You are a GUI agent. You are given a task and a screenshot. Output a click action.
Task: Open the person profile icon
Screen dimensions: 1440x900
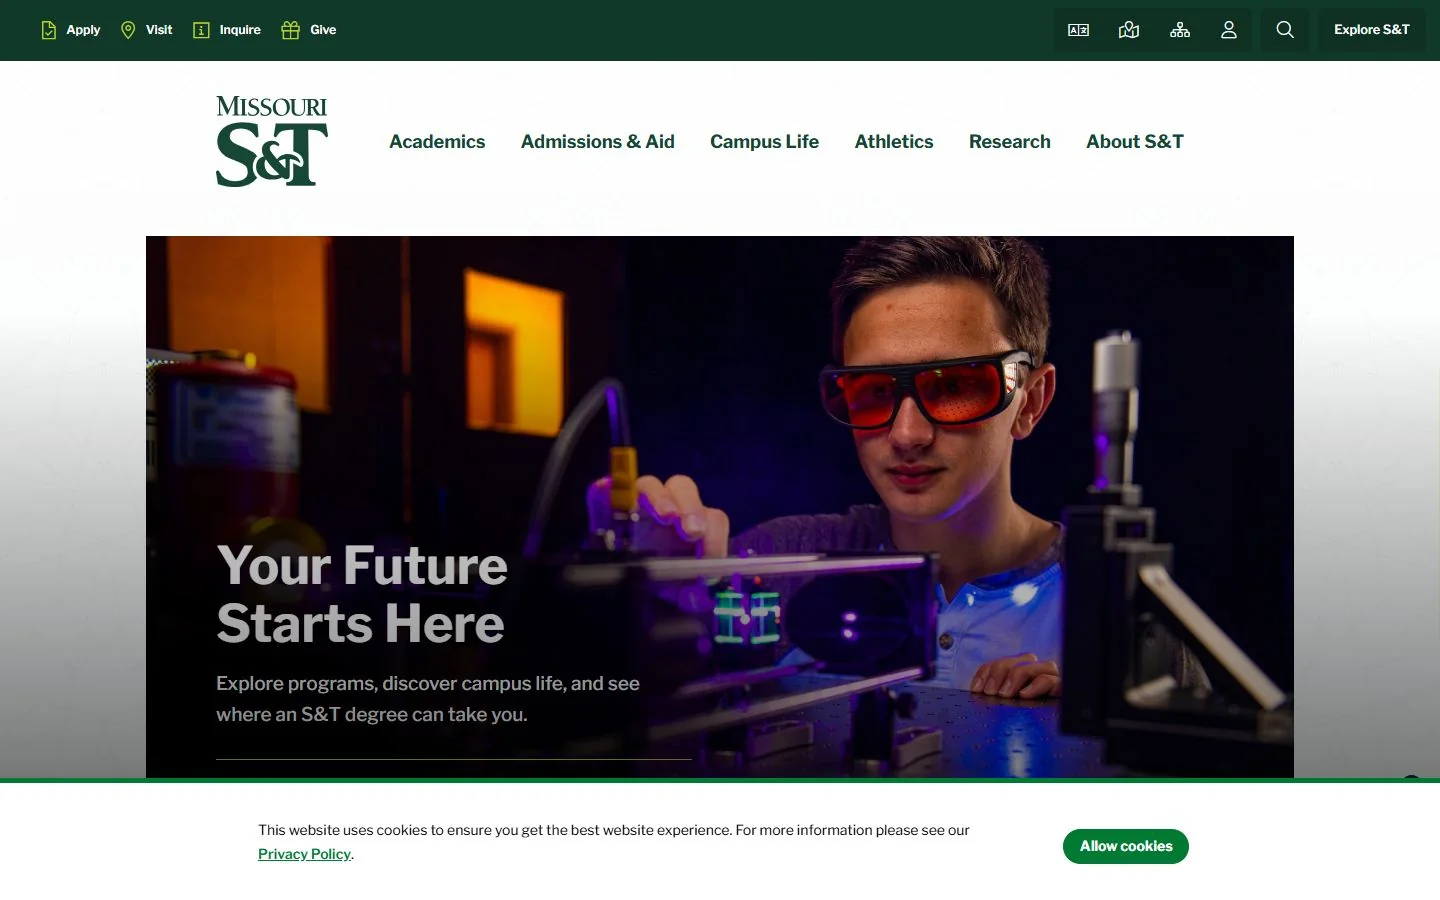pos(1229,30)
